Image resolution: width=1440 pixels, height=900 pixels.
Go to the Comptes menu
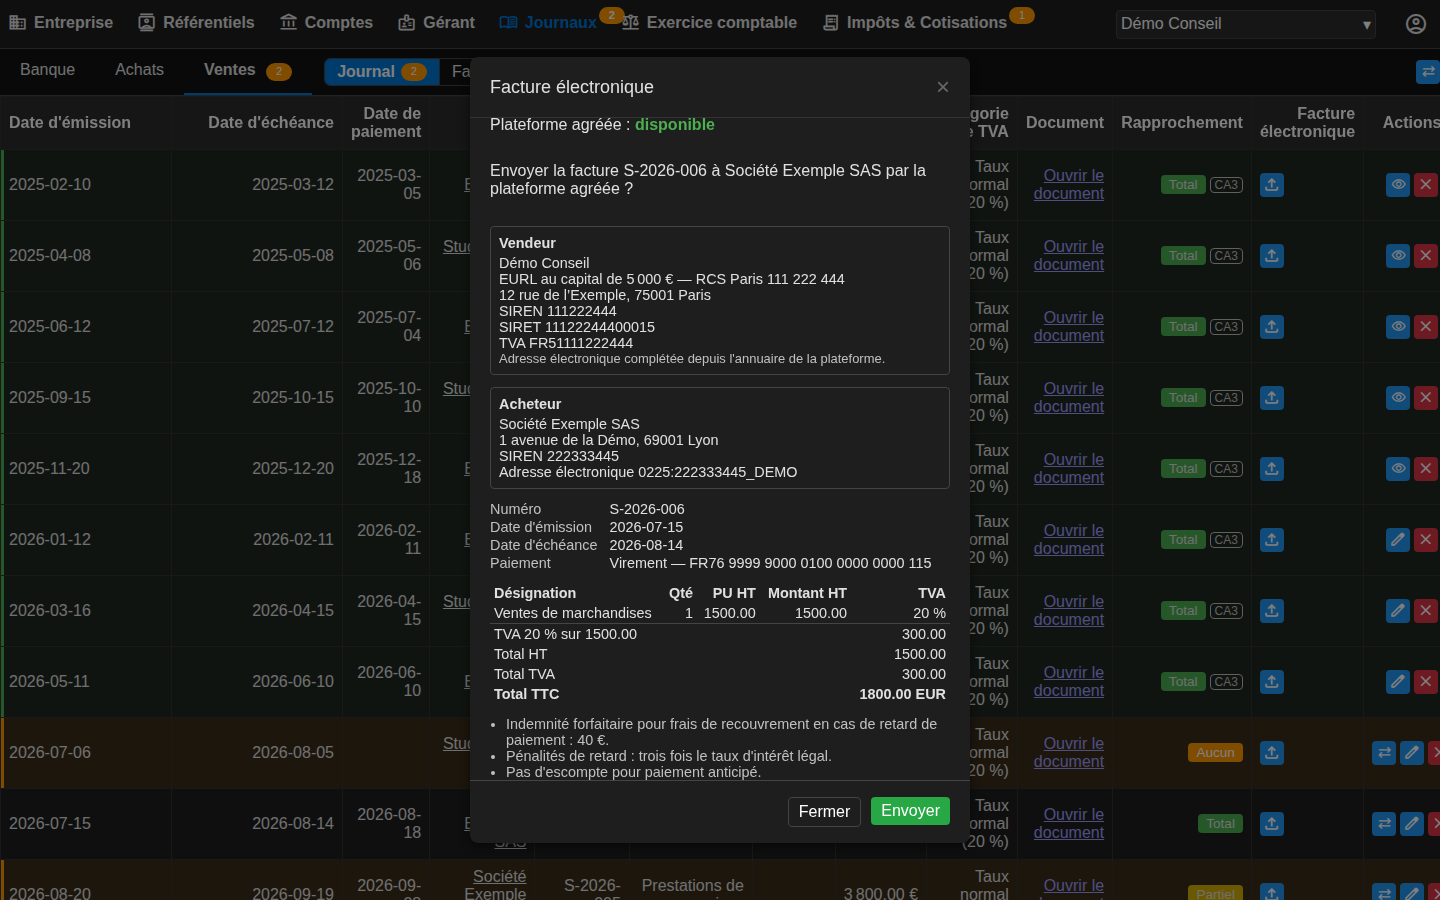click(x=326, y=22)
